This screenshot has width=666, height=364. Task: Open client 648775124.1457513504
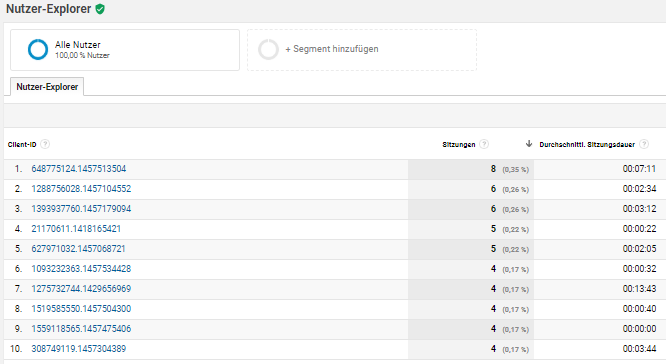point(79,169)
